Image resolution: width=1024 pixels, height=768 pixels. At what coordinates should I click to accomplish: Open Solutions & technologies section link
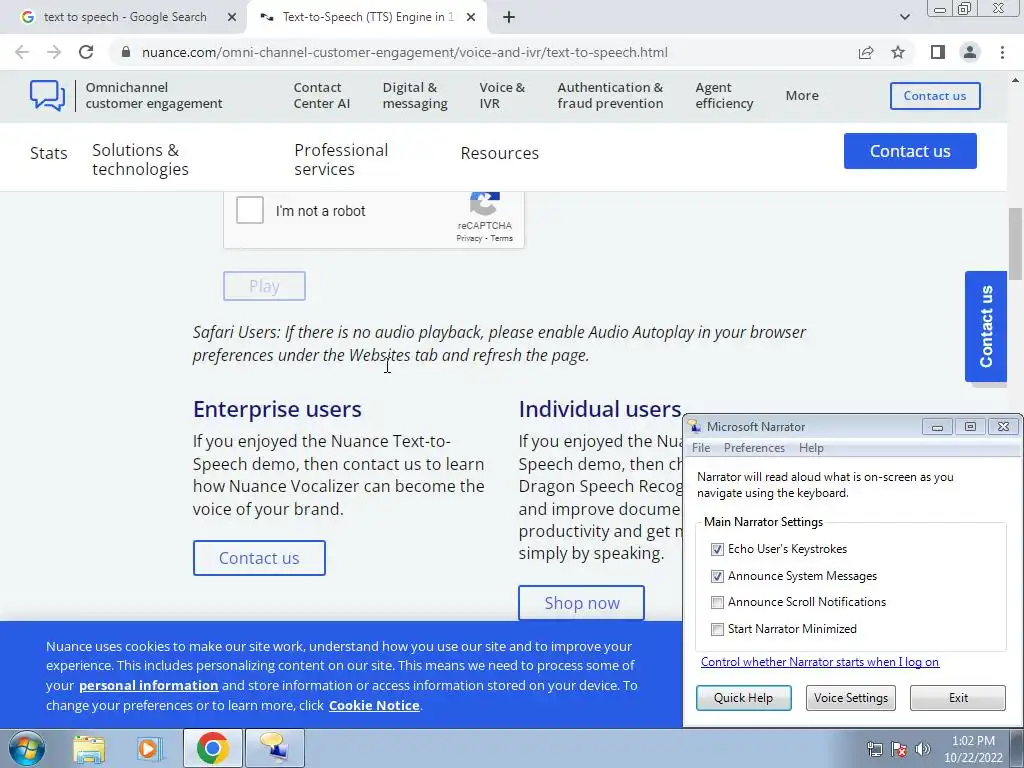pyautogui.click(x=140, y=159)
